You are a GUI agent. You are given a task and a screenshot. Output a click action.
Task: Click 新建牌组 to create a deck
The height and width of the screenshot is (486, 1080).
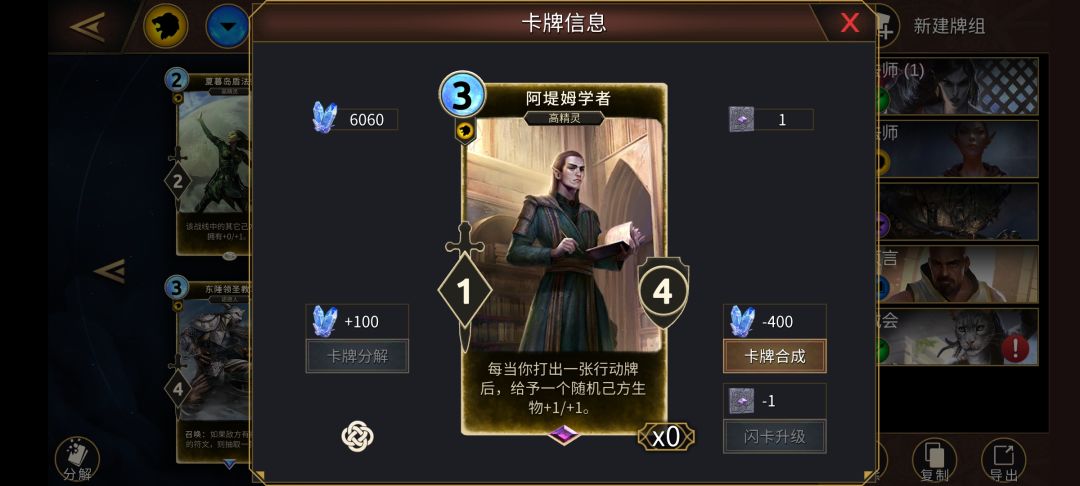pyautogui.click(x=948, y=26)
